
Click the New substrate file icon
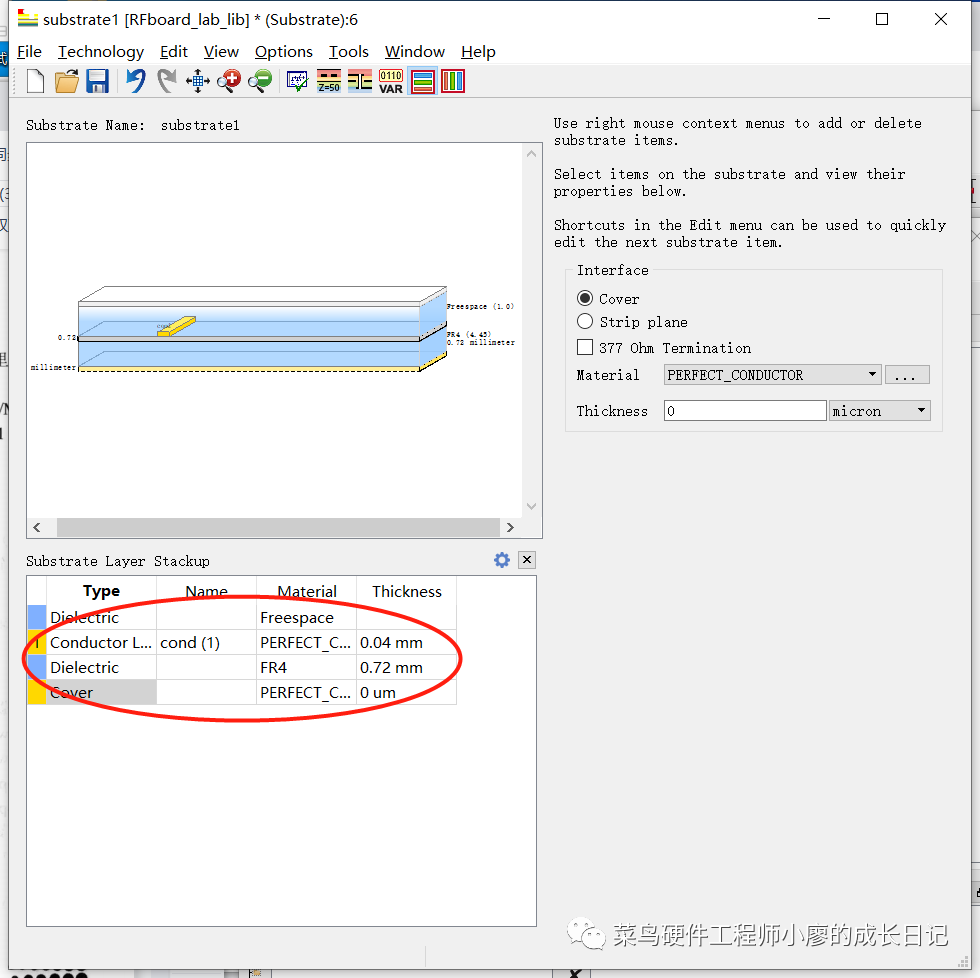(36, 81)
